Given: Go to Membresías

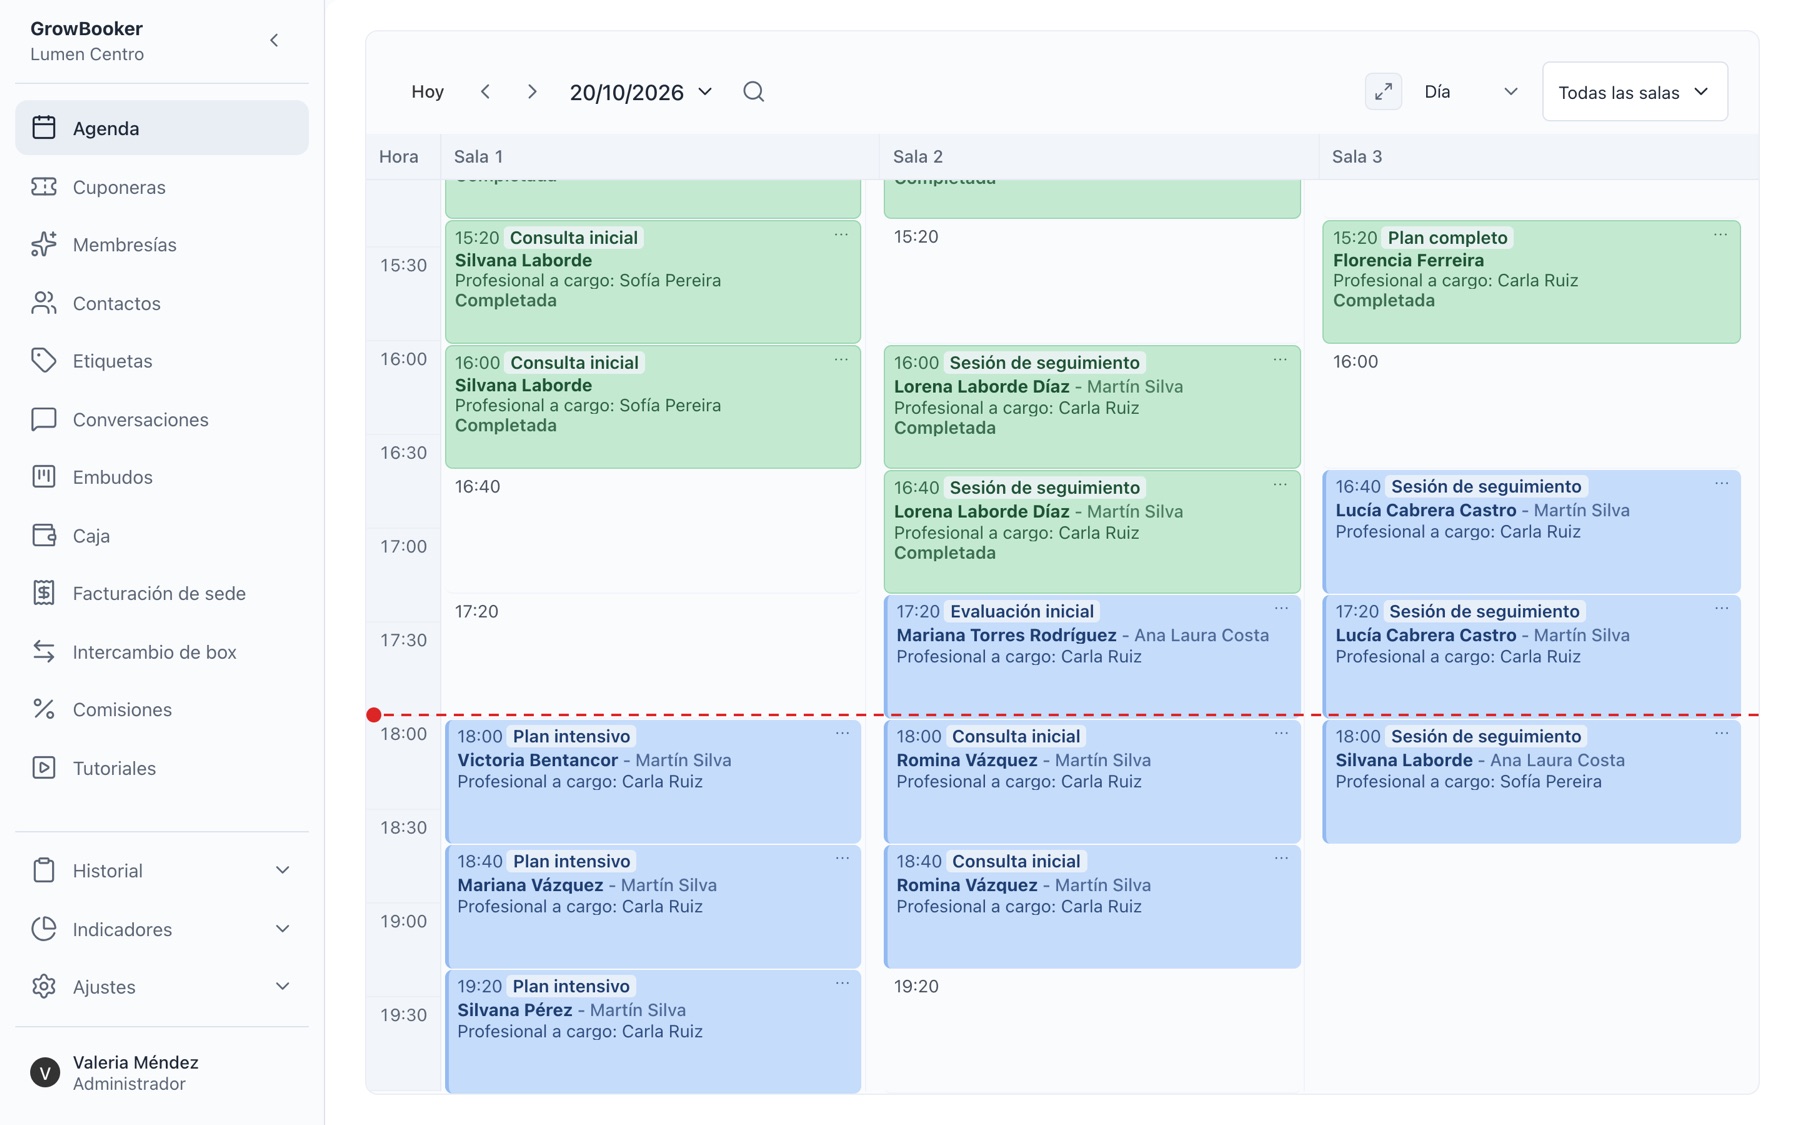Looking at the screenshot, I should point(162,245).
